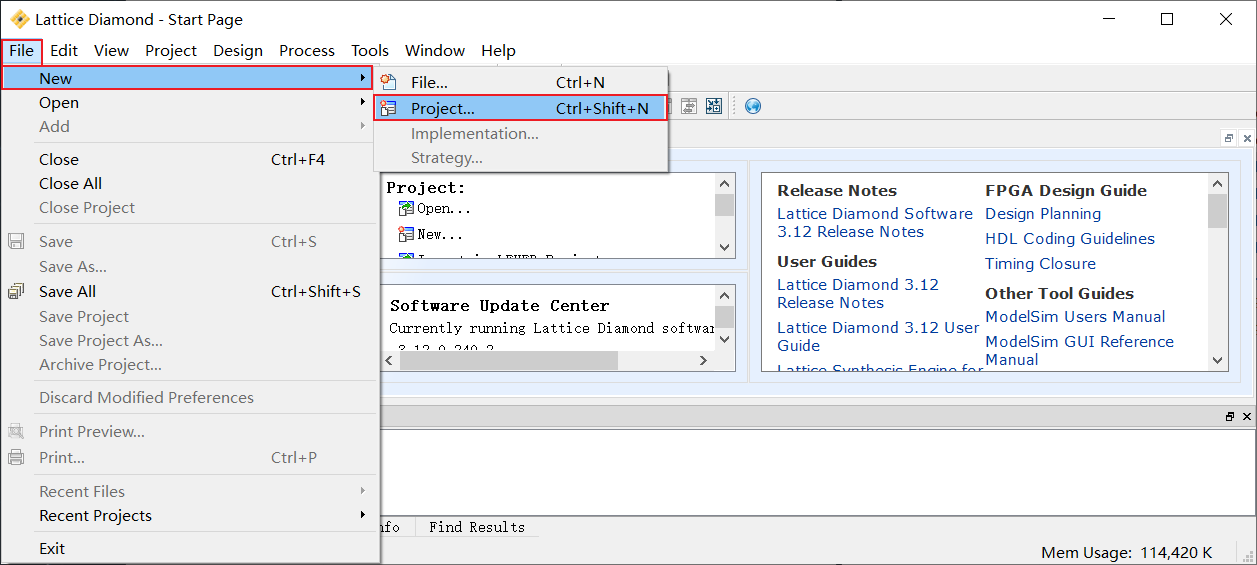
Task: Choose Project... Ctrl+Shift+N in submenu
Action: pos(520,108)
